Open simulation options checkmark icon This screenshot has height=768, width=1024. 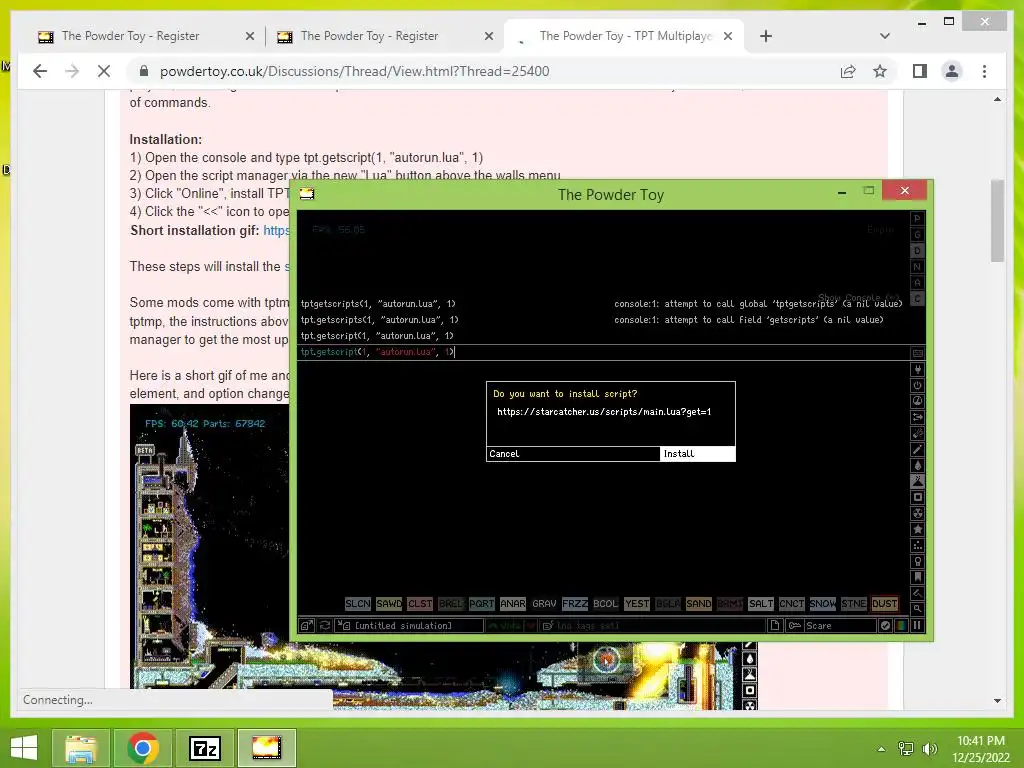(x=885, y=626)
